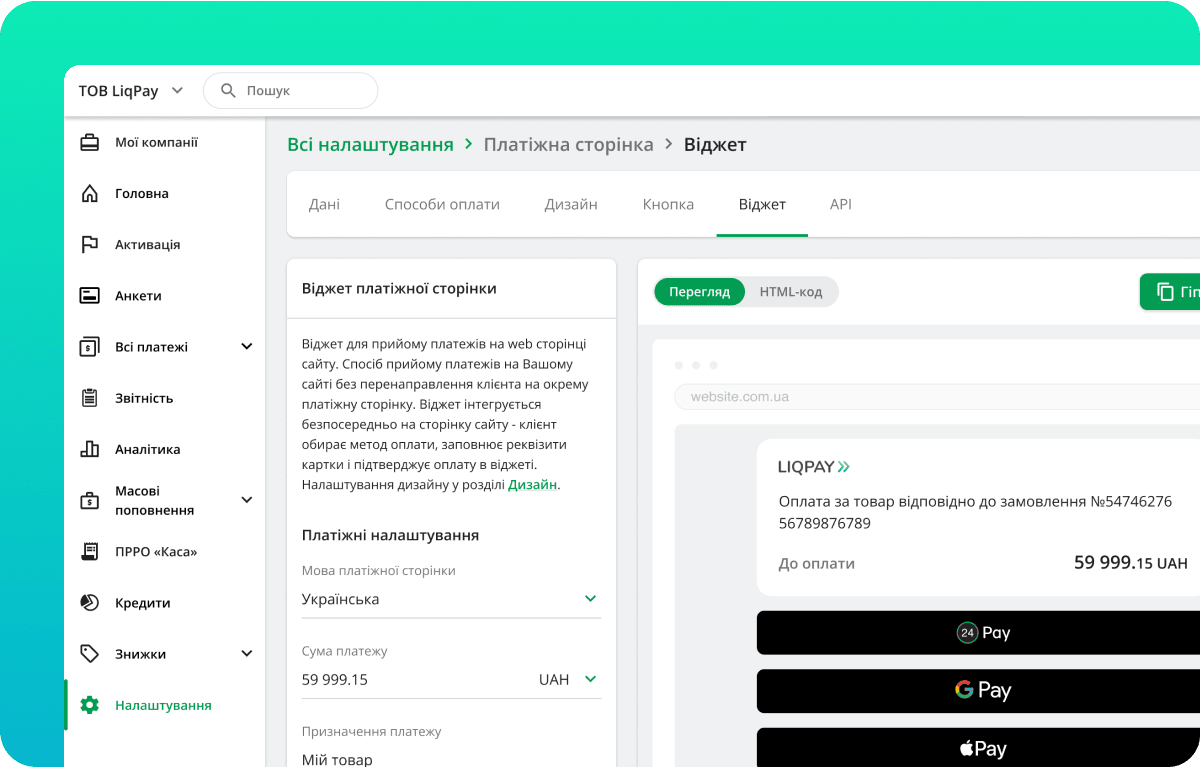Image resolution: width=1200 pixels, height=767 pixels.
Task: Select the Аналітика chart icon
Action: tap(90, 448)
